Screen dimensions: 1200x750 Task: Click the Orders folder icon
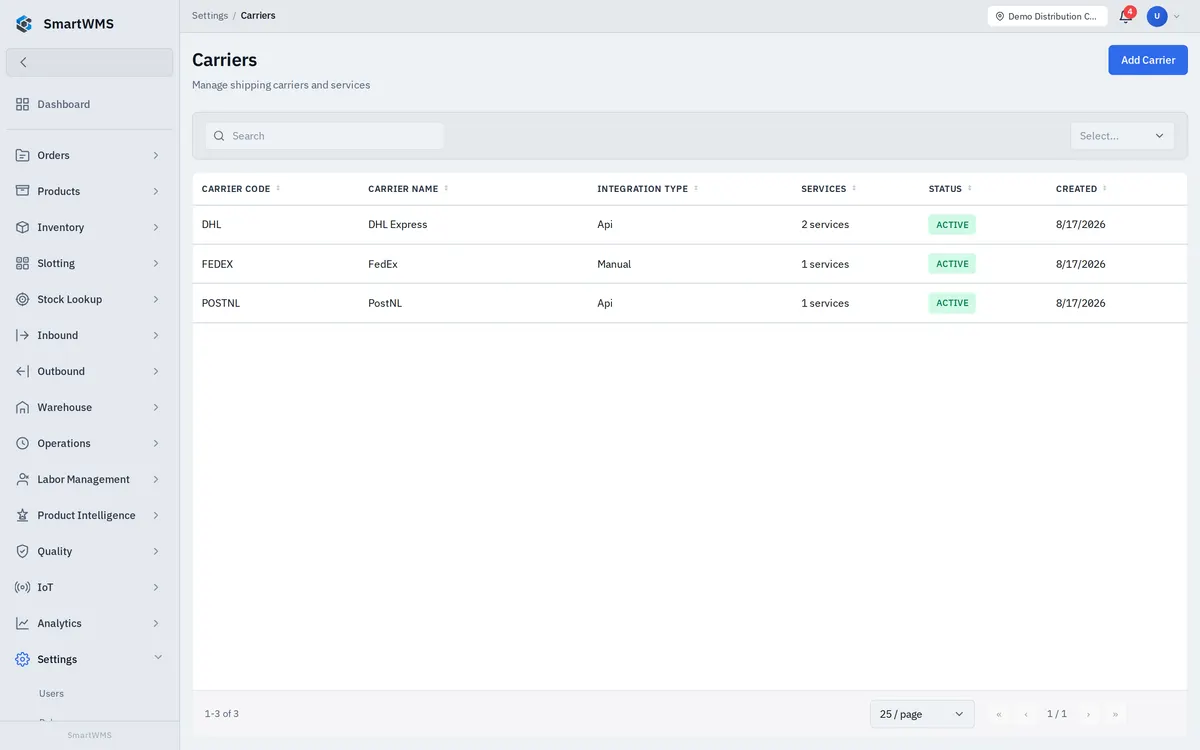click(x=22, y=155)
